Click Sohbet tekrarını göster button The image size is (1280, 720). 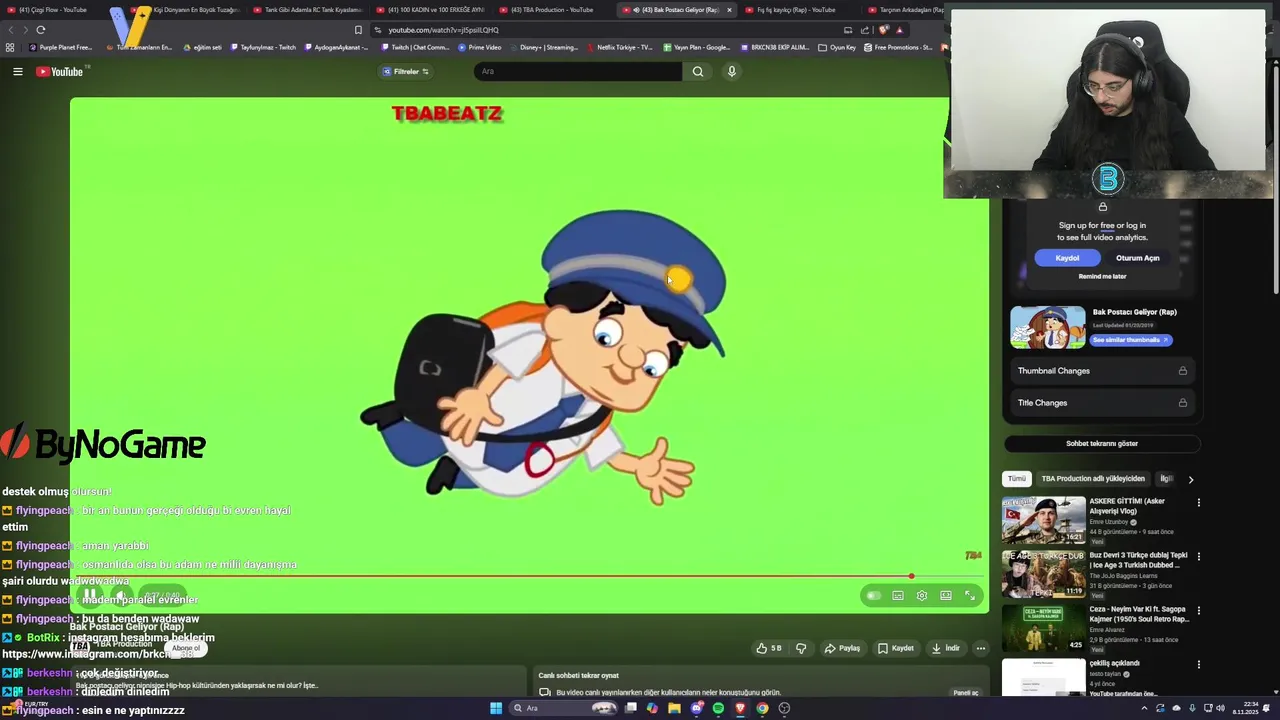[1102, 443]
